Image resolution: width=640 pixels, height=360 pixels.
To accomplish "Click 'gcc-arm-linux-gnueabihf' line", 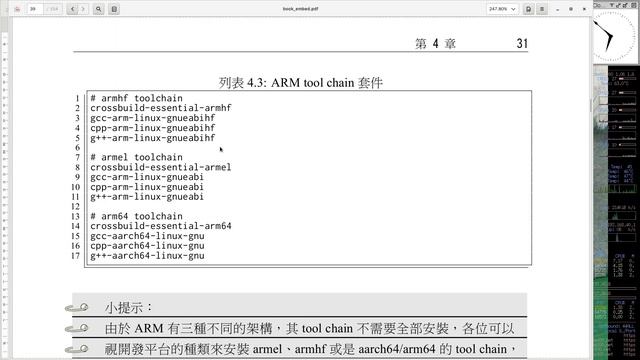I will (153, 118).
